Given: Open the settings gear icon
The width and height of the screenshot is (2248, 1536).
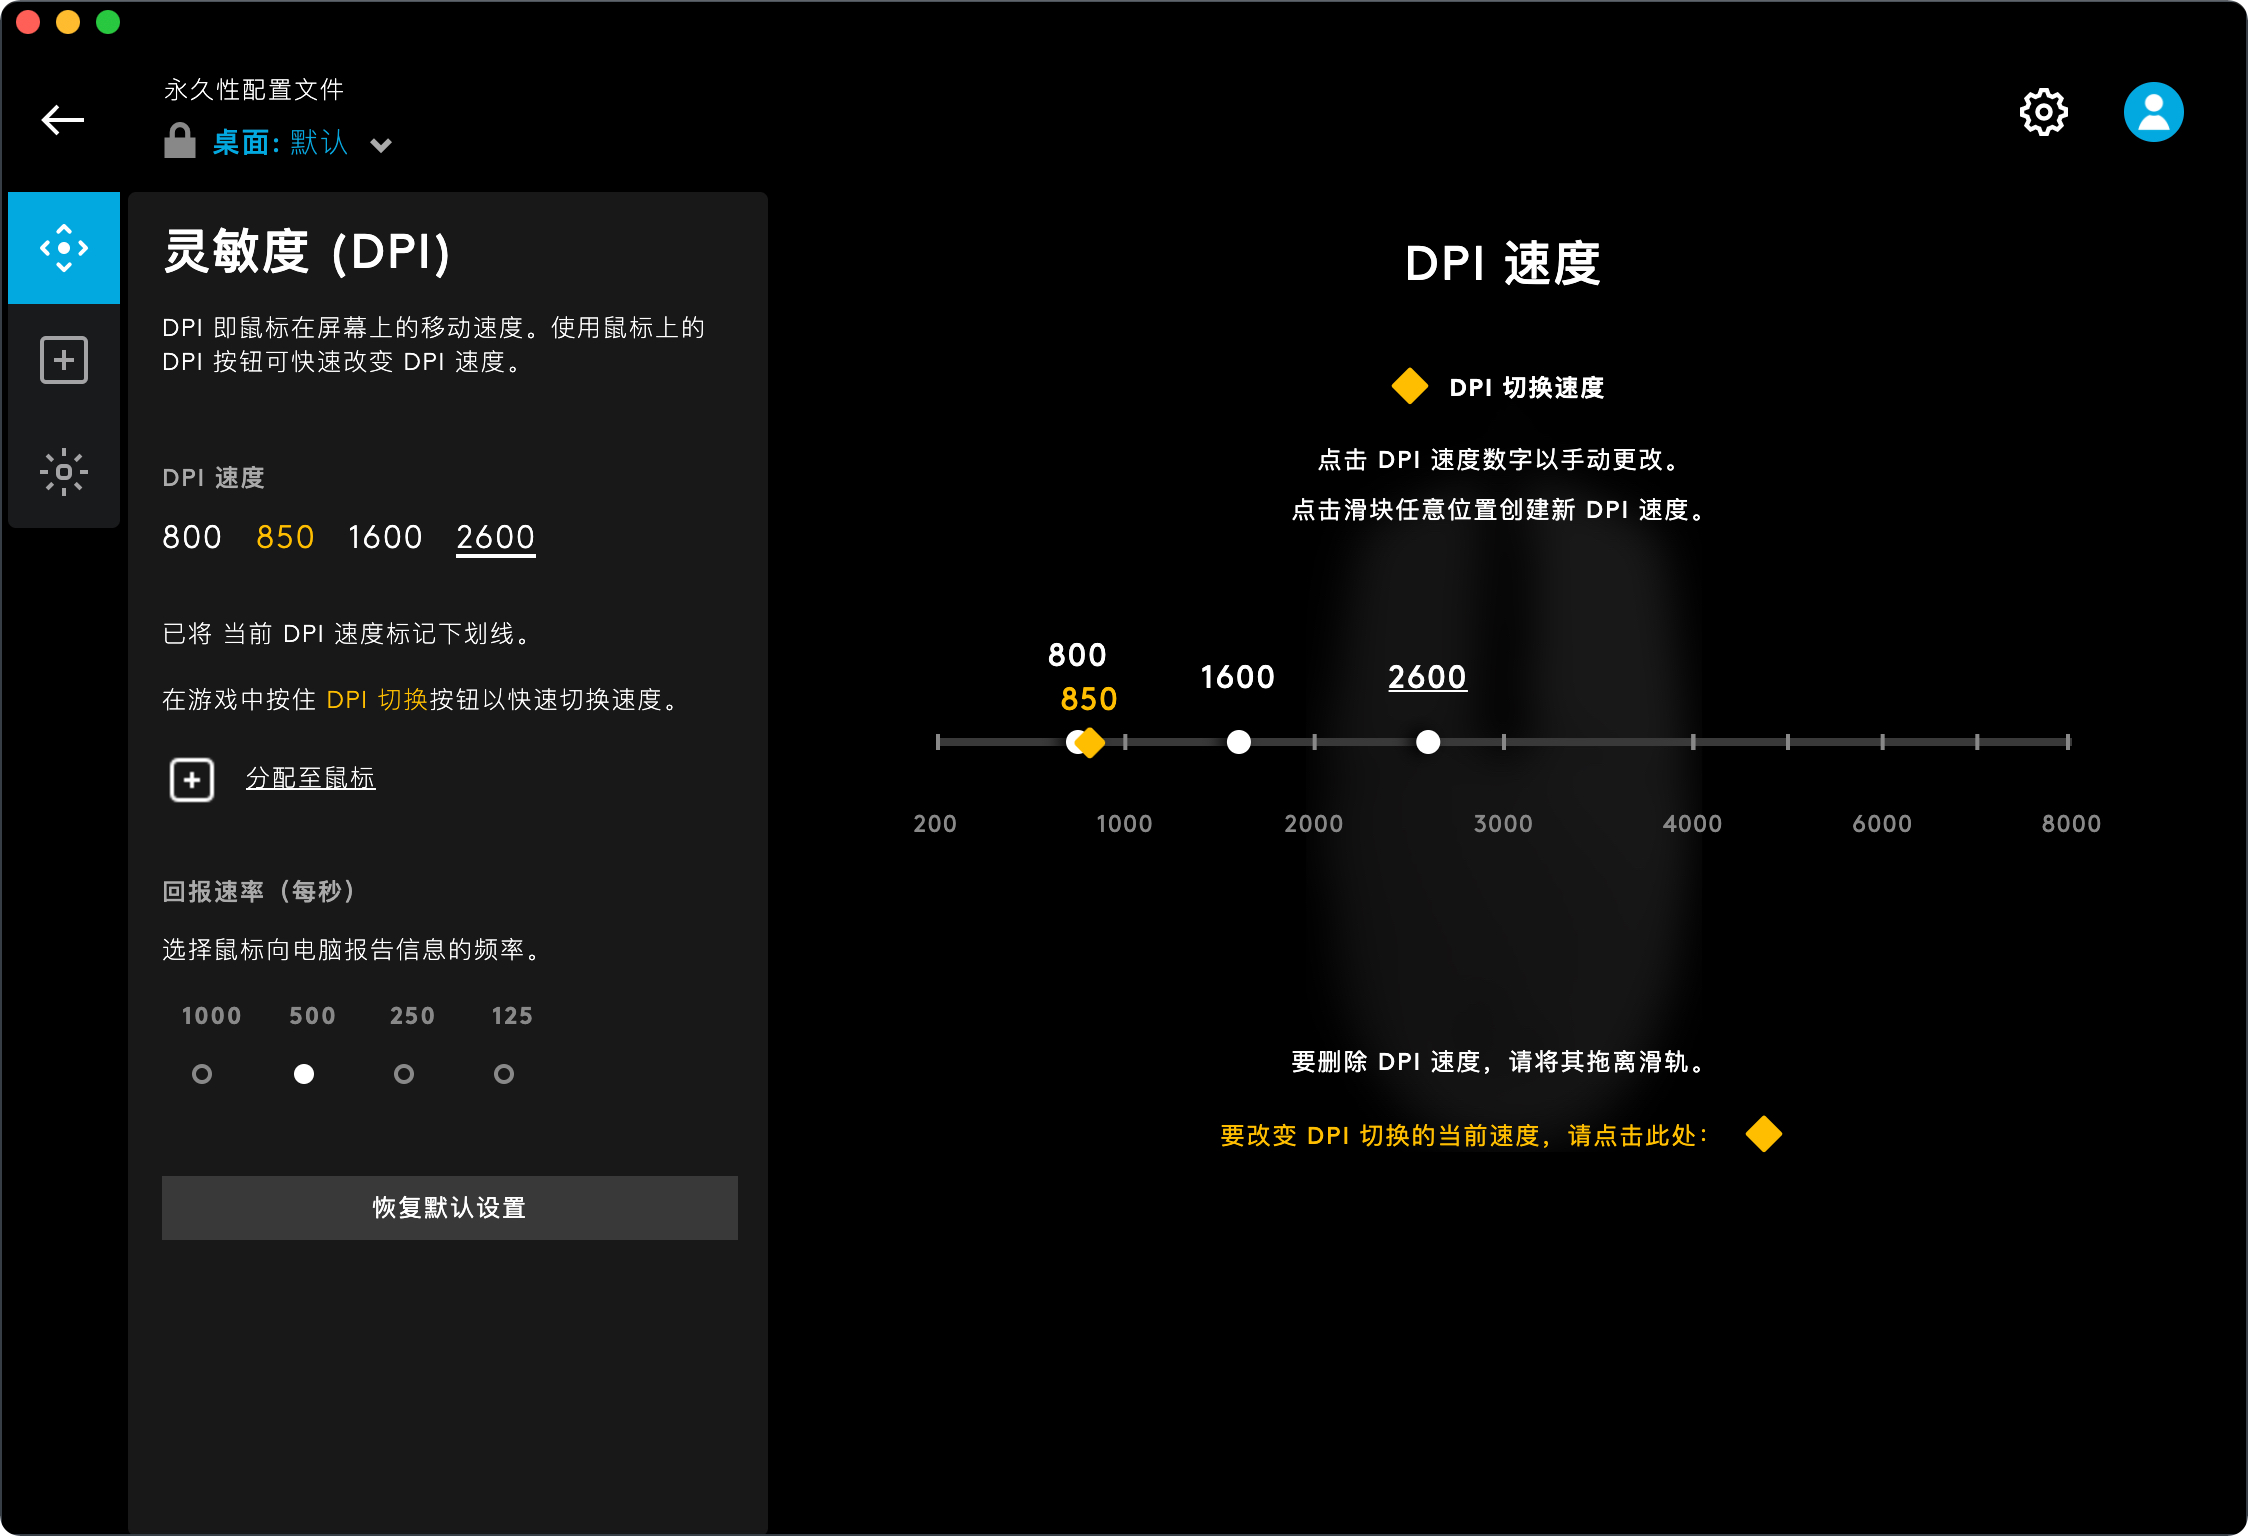Looking at the screenshot, I should point(2043,112).
